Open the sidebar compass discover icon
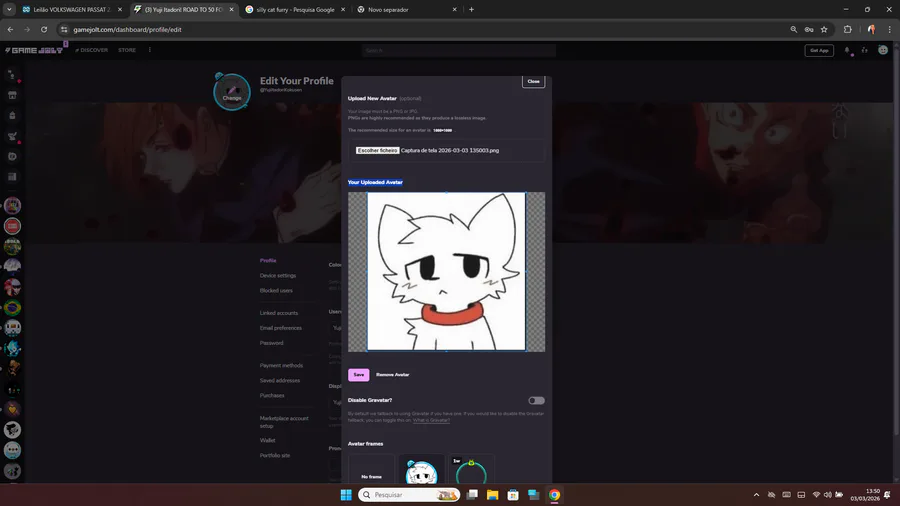This screenshot has height=506, width=900. [12, 156]
